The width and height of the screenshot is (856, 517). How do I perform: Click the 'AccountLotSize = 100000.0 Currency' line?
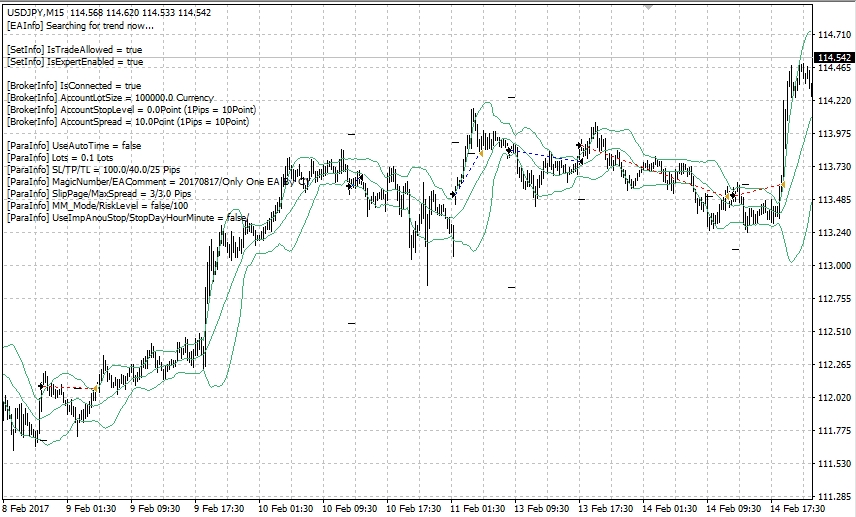[x=110, y=98]
